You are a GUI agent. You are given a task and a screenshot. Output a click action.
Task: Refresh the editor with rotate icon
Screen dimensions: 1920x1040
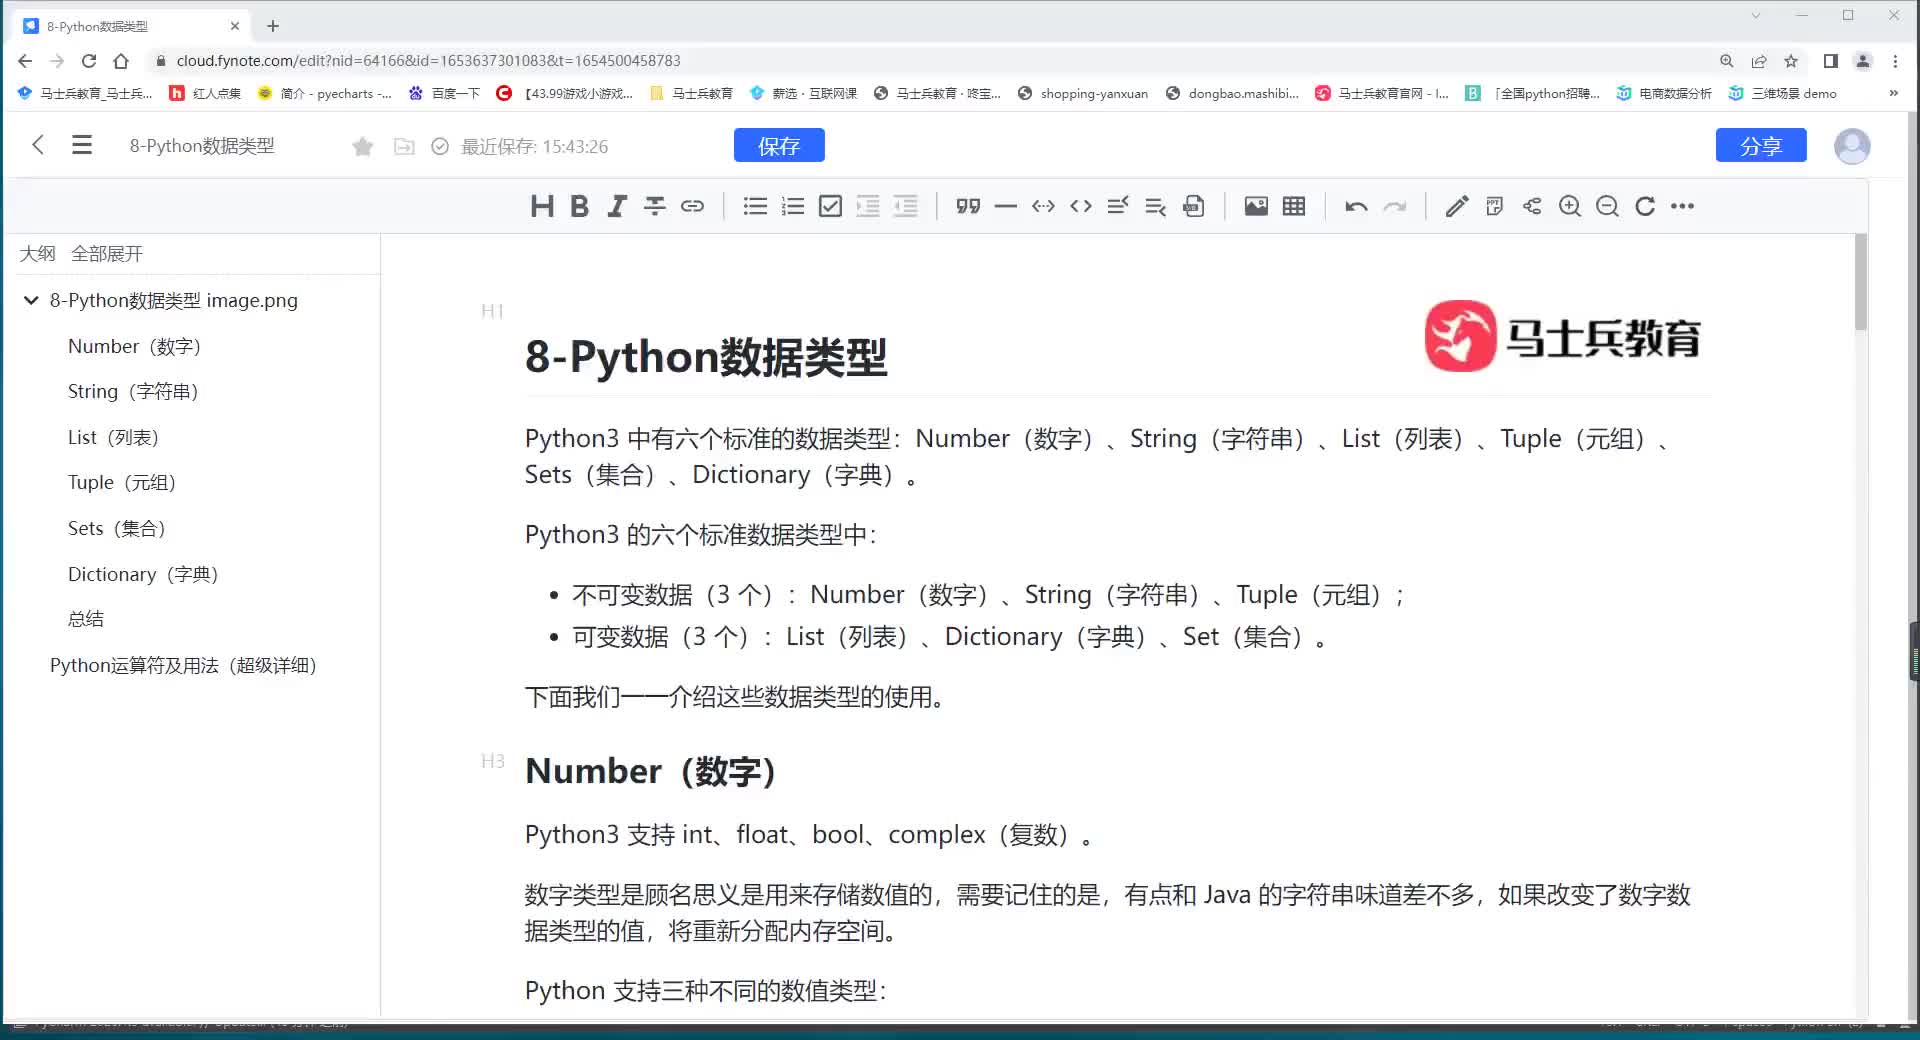[1645, 207]
